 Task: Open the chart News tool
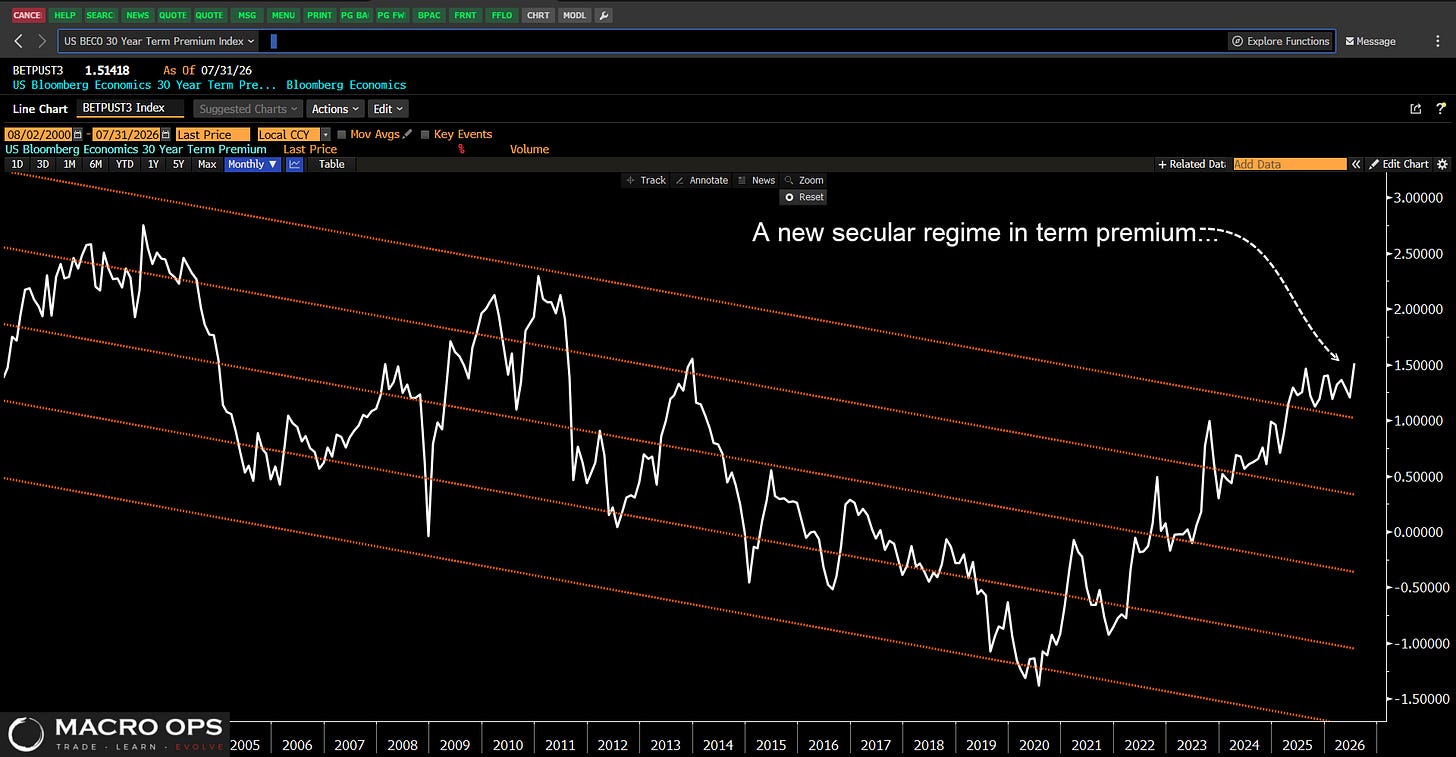point(756,180)
